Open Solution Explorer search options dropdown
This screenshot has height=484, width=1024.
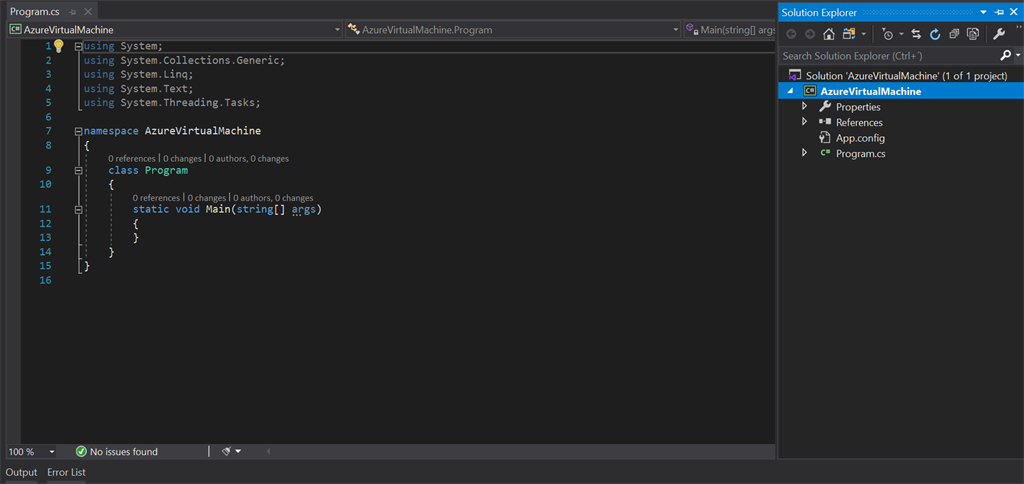[x=1017, y=56]
